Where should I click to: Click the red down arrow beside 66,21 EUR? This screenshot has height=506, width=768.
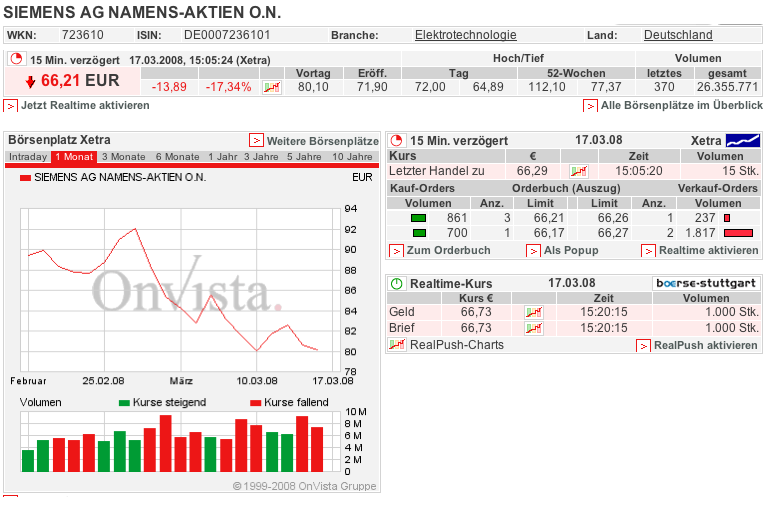(x=30, y=82)
